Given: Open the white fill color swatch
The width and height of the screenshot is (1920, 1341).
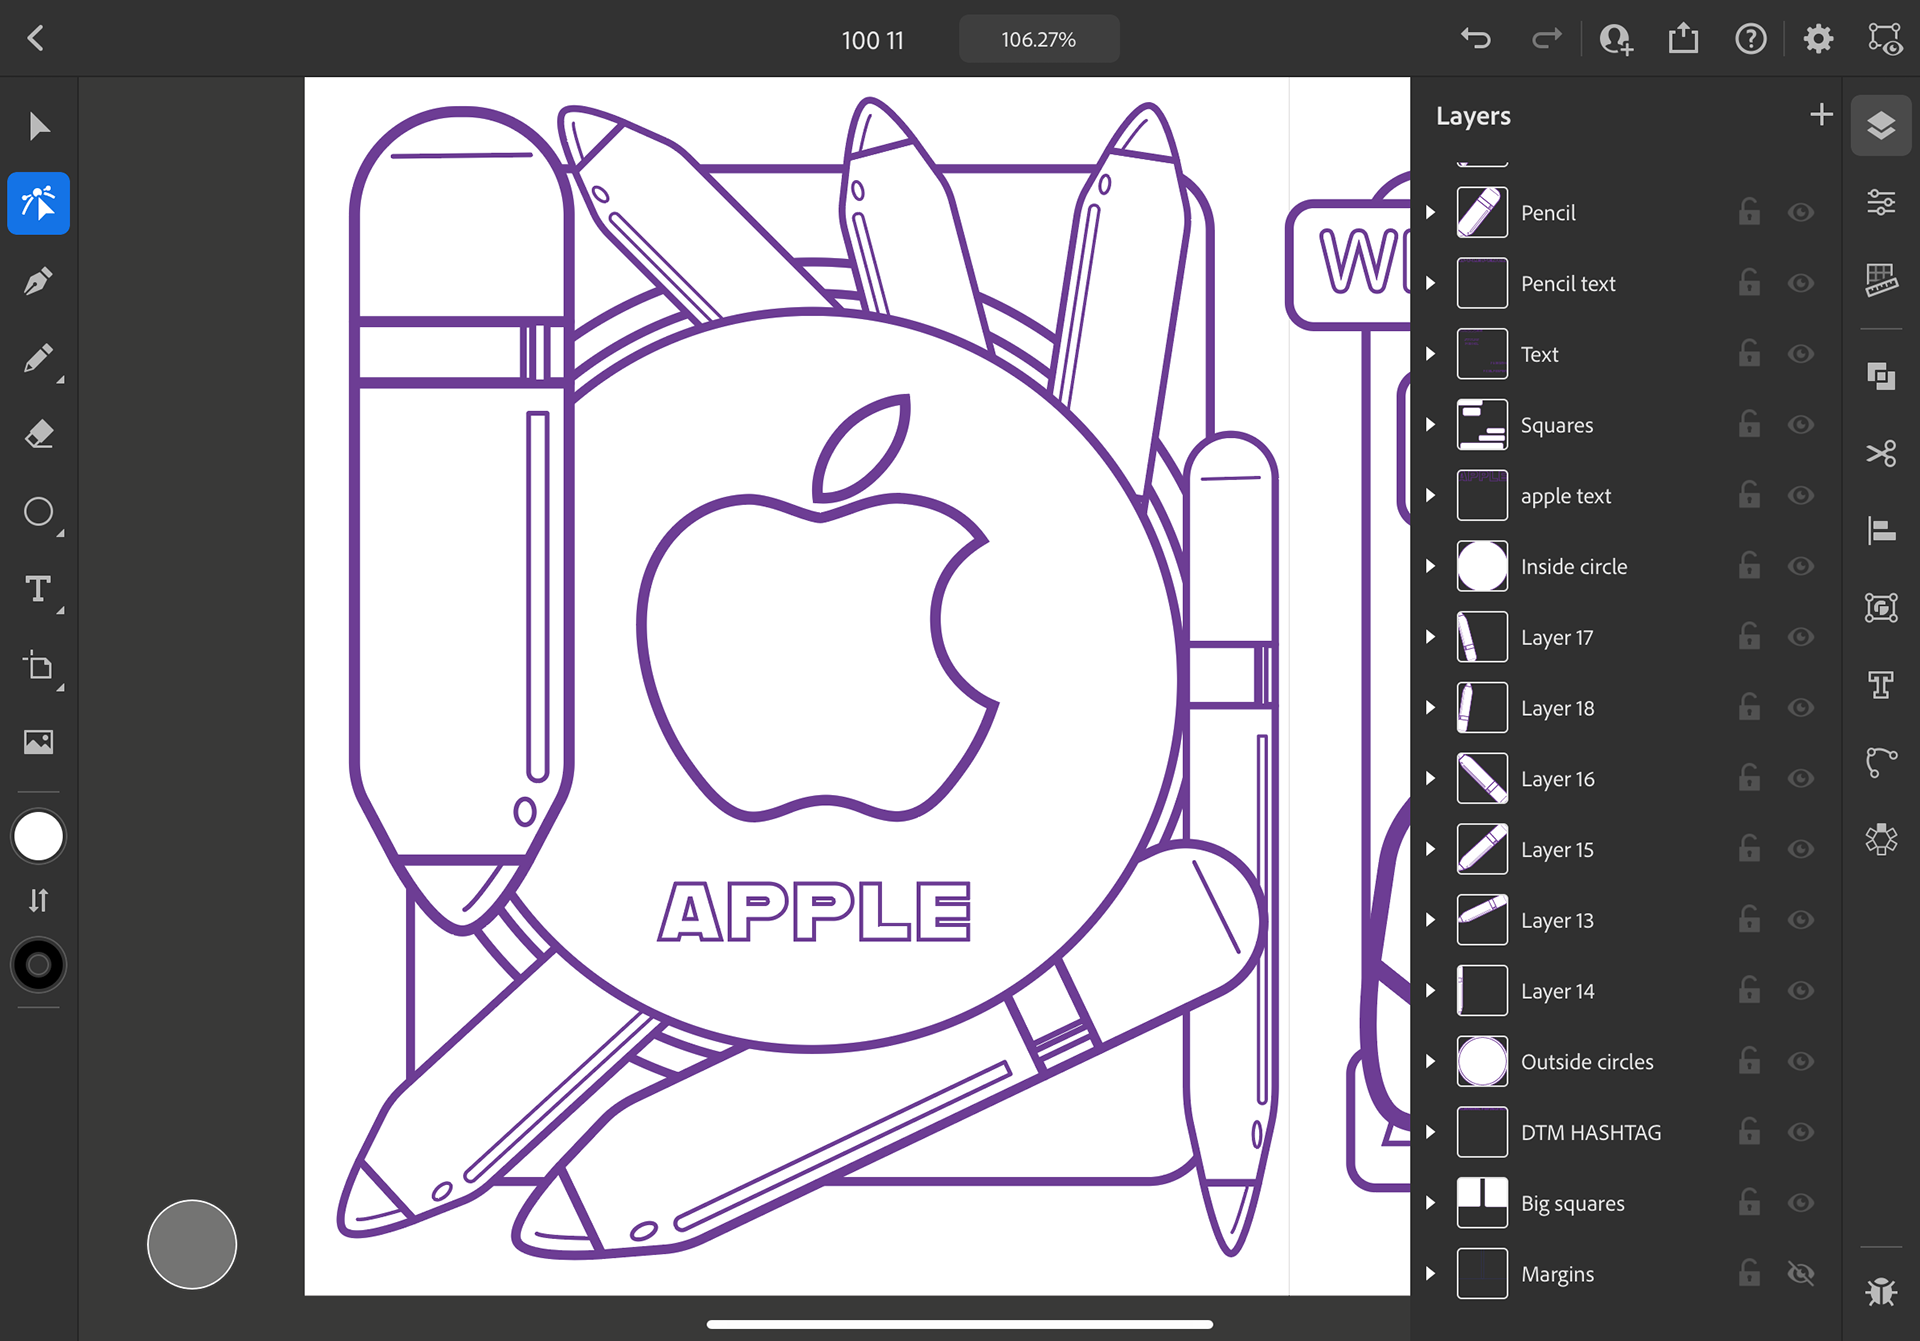Looking at the screenshot, I should 39,837.
